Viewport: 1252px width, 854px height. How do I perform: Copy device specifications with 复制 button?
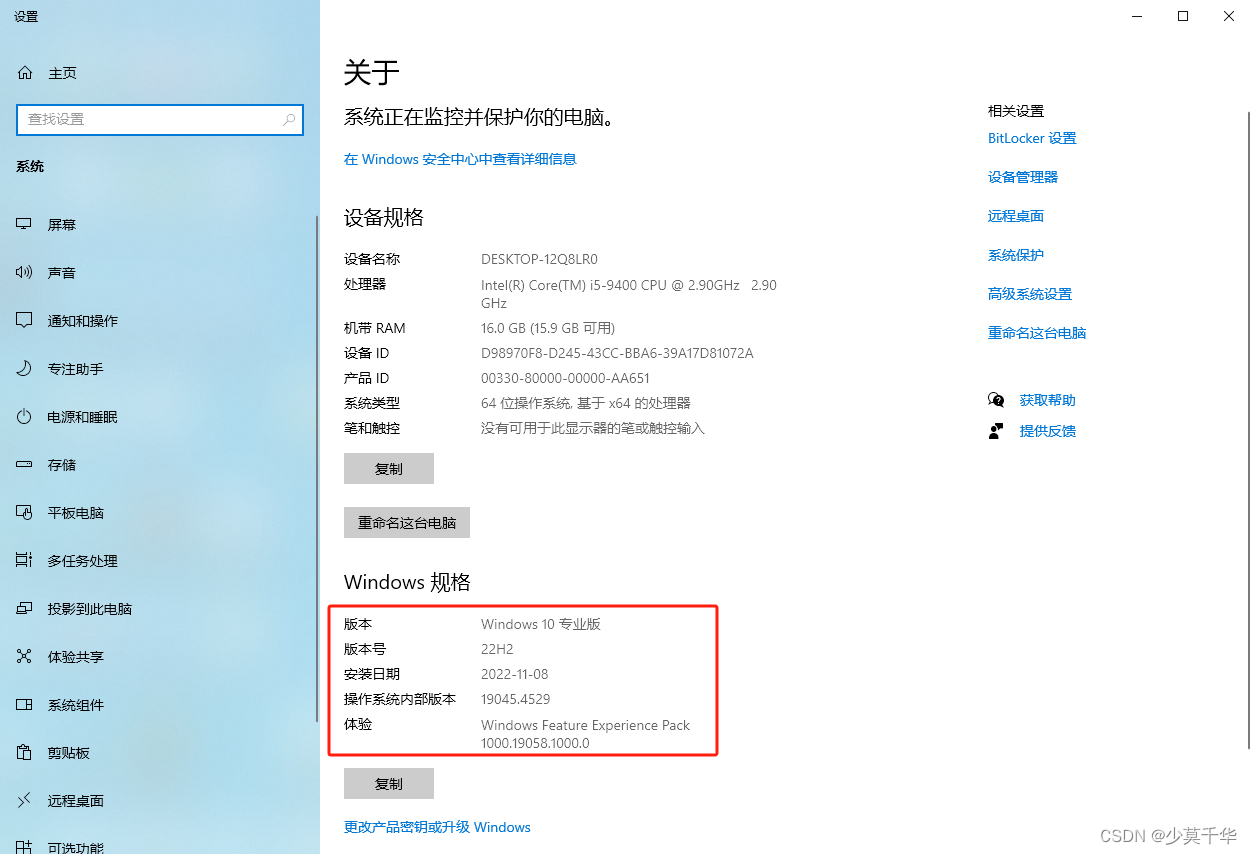(389, 469)
